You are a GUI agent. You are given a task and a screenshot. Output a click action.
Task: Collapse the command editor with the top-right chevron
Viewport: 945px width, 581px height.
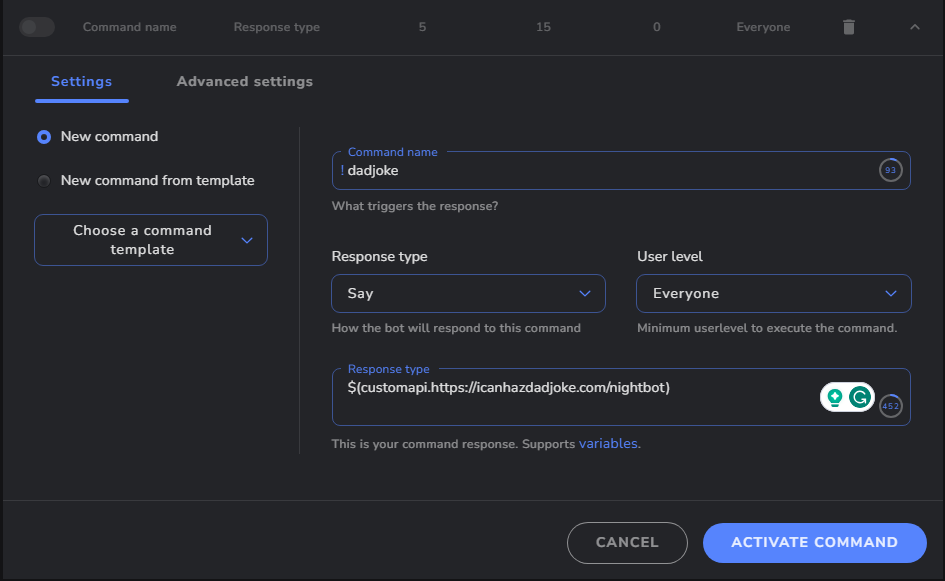914,27
